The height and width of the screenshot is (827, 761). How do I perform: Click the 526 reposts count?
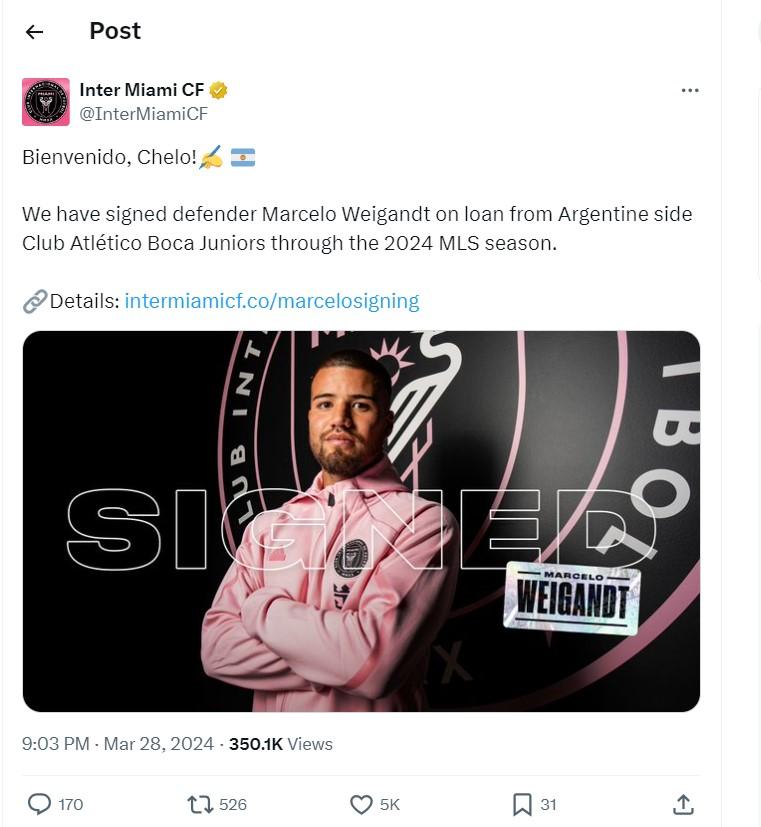pos(233,804)
